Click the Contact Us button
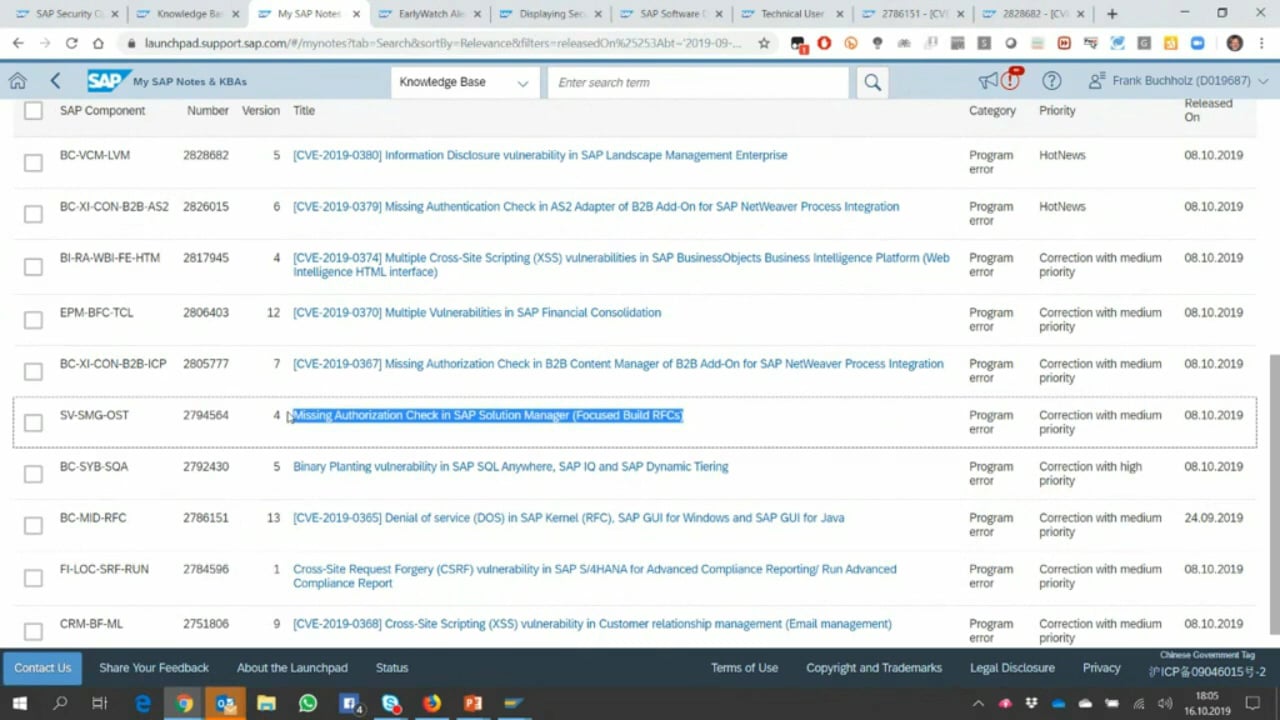Viewport: 1280px width, 720px height. pyautogui.click(x=43, y=668)
